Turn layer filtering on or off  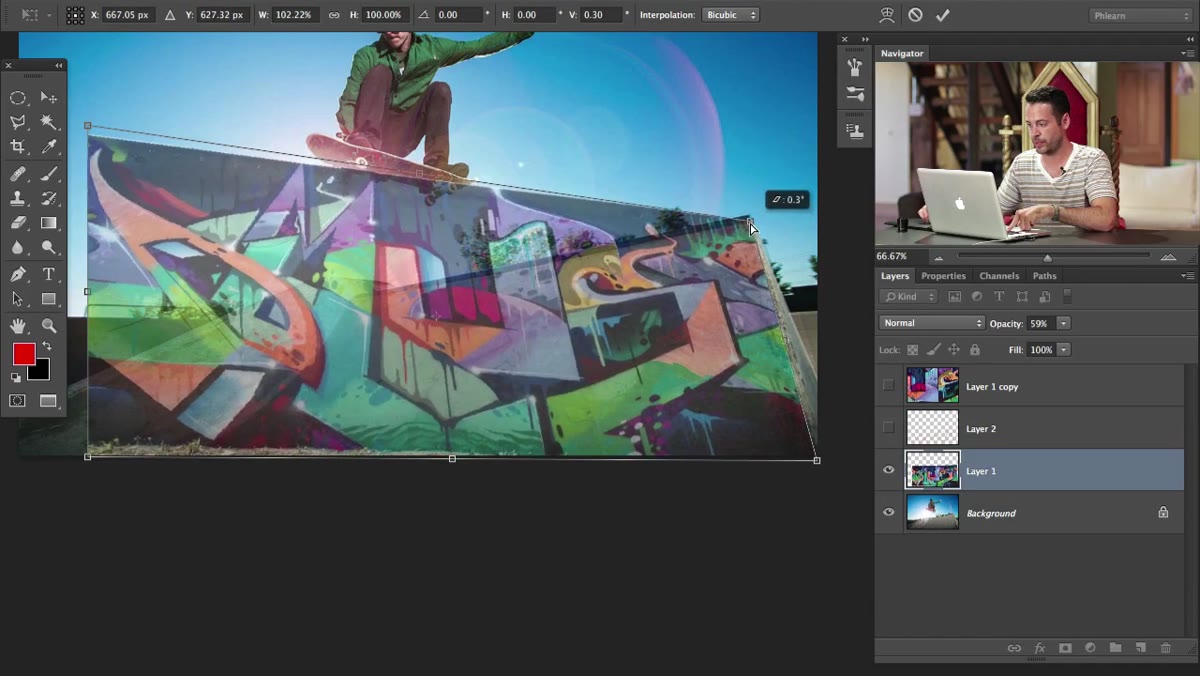tap(1067, 296)
